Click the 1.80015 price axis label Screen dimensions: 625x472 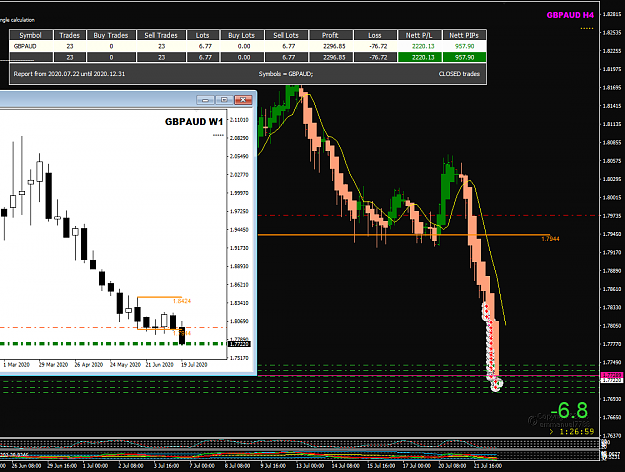click(x=612, y=197)
